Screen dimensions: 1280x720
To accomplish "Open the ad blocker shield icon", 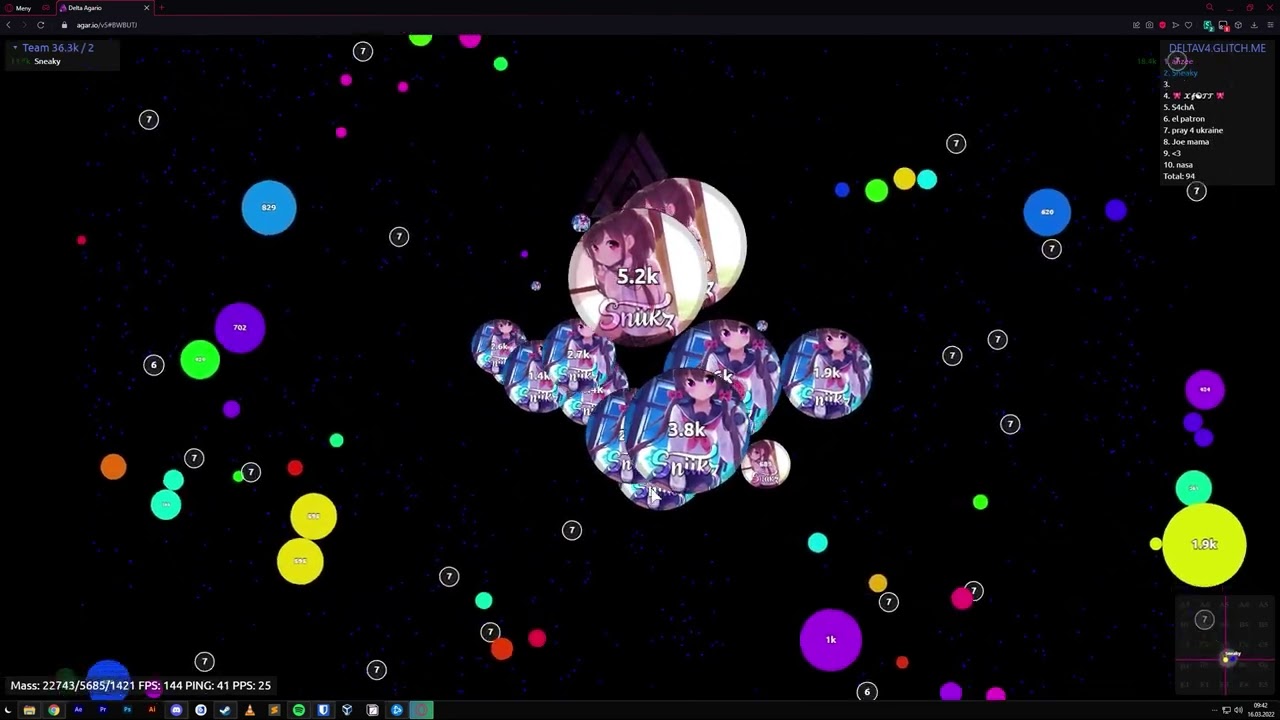I will (1162, 25).
